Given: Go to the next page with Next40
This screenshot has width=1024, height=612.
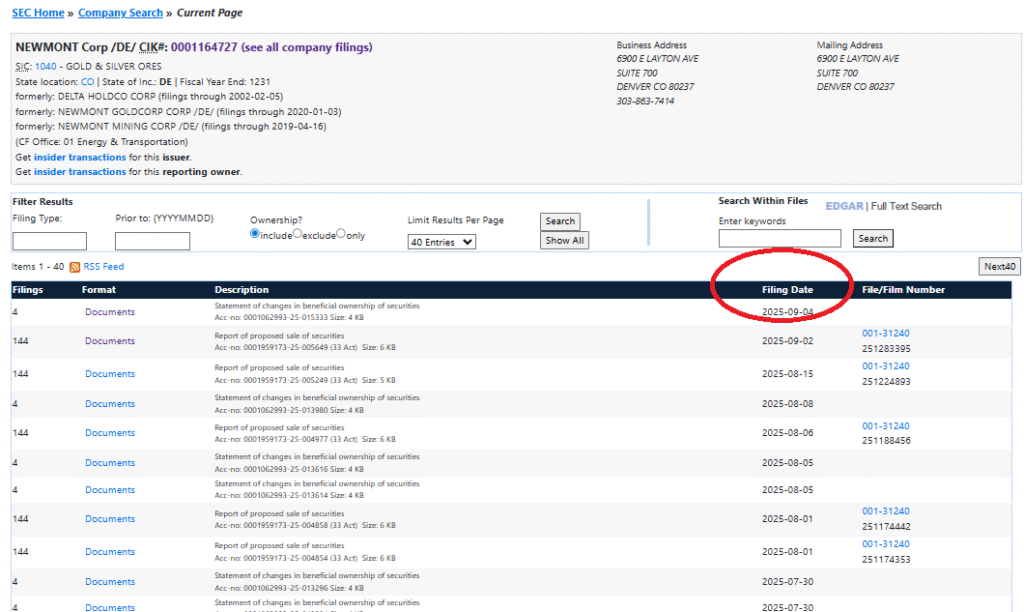Looking at the screenshot, I should [x=1000, y=266].
